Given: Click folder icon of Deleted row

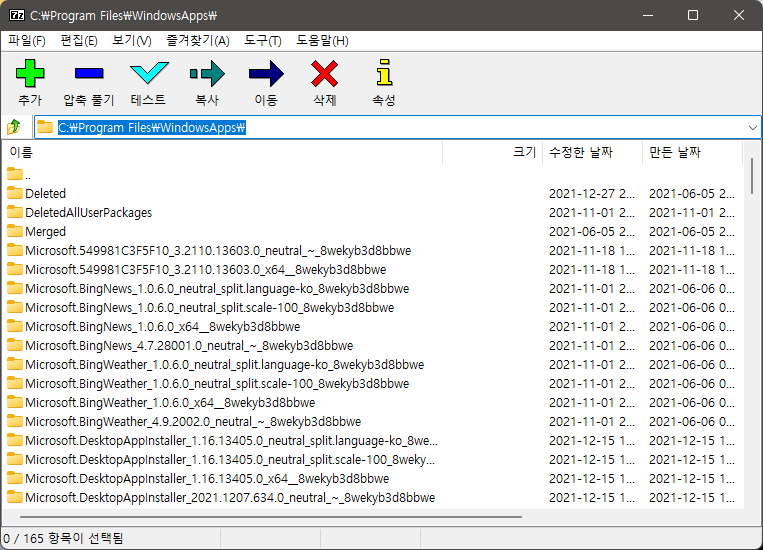Looking at the screenshot, I should tap(15, 193).
